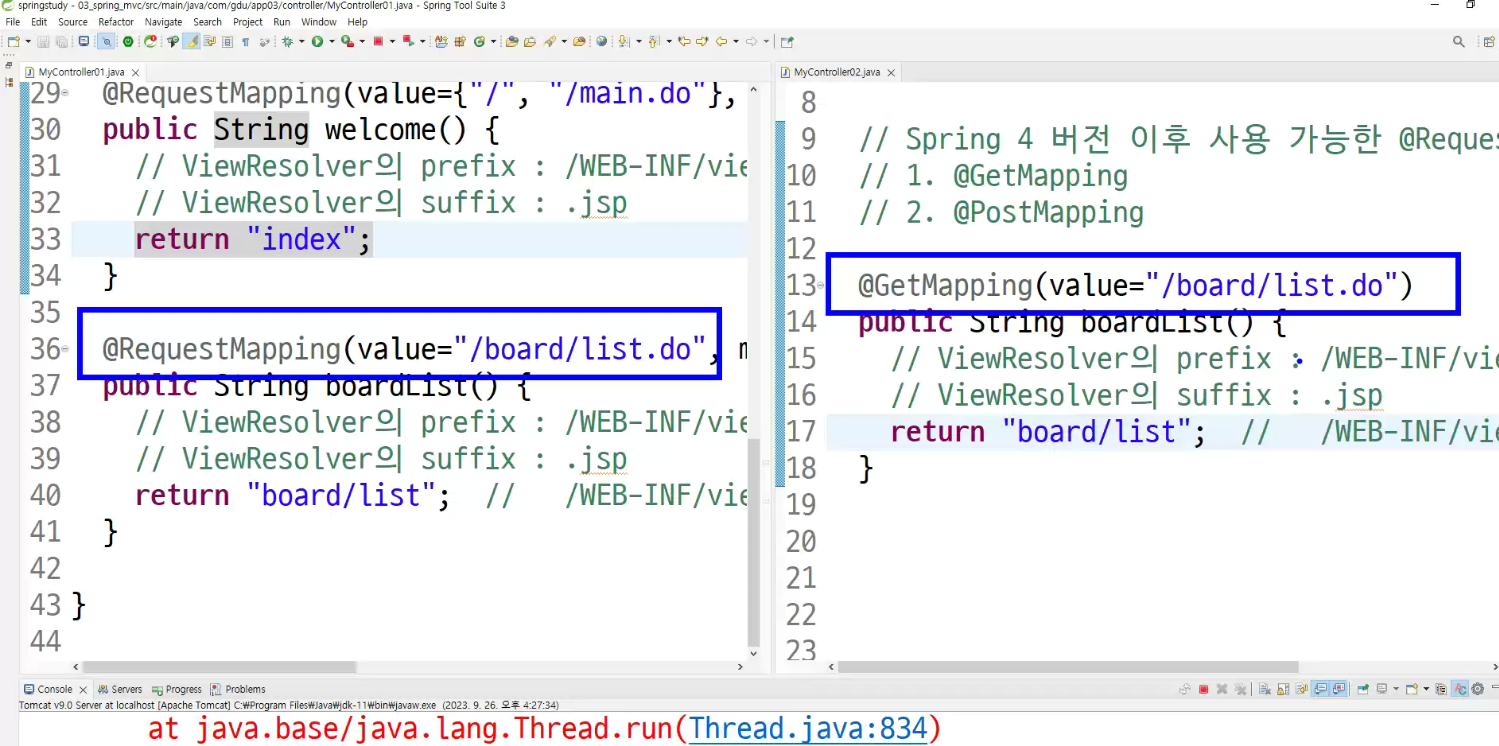The image size is (1499, 746).
Task: Open the Thread.java:834 stack trace link
Action: [809, 729]
